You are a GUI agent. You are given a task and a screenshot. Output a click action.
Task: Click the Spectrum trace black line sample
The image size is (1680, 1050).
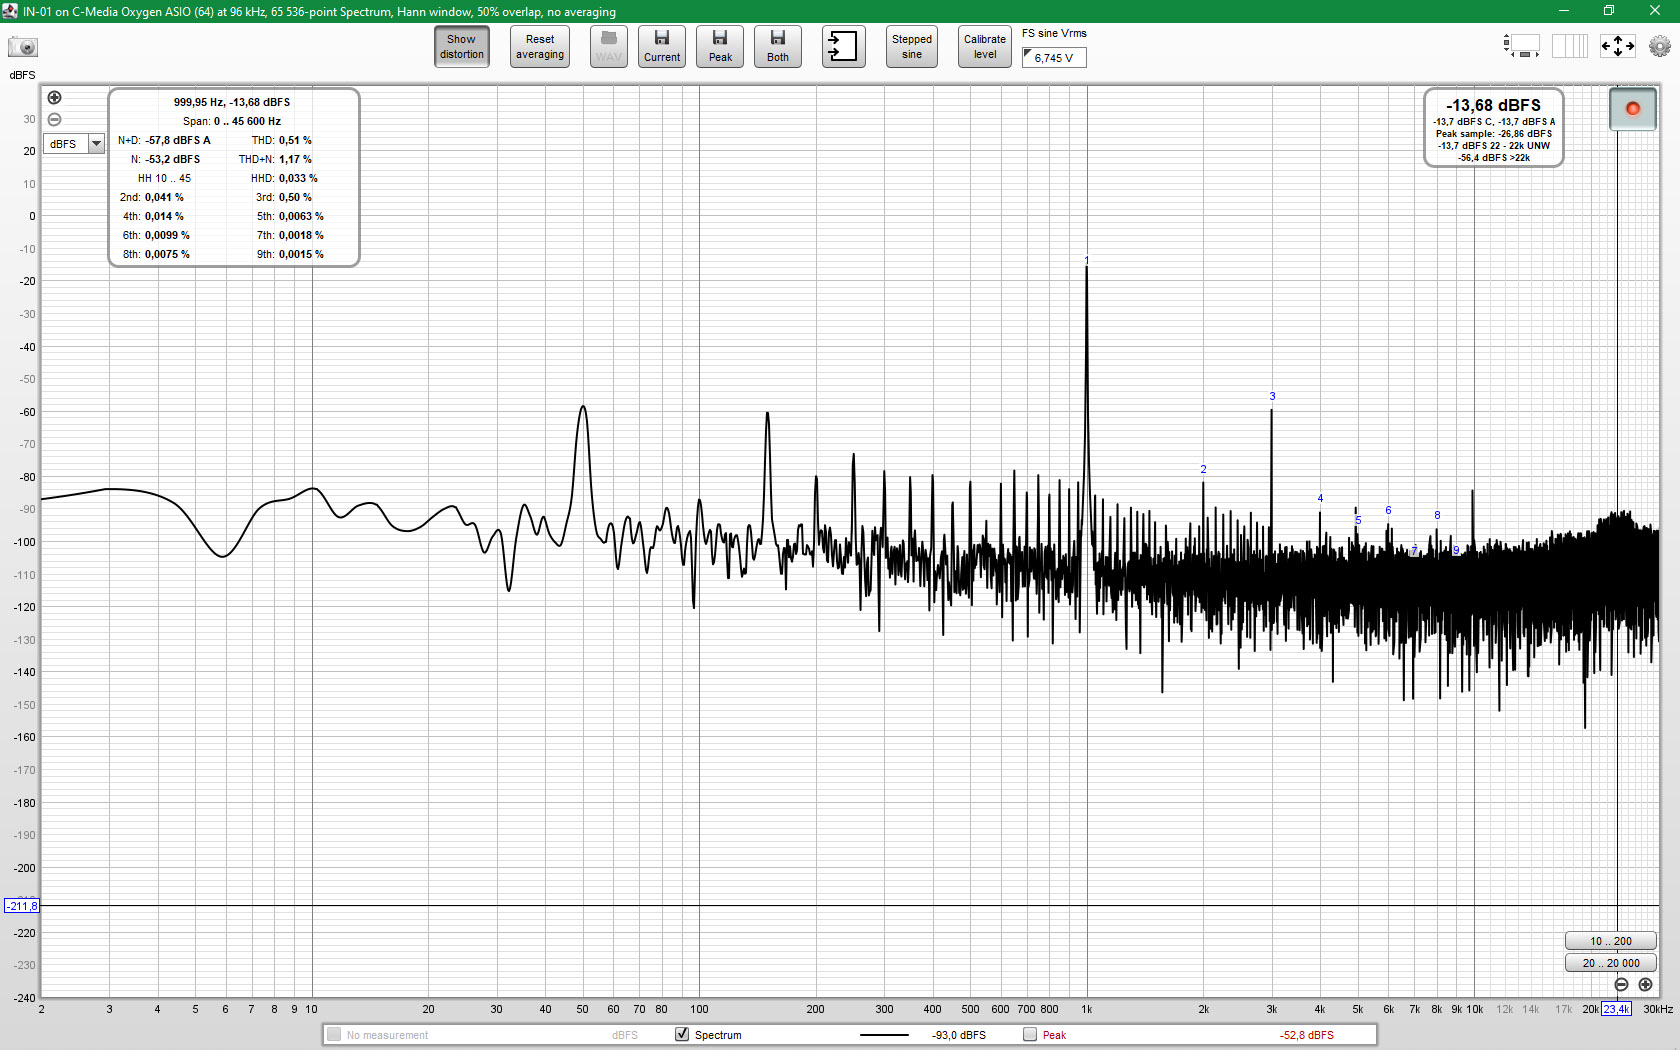click(x=884, y=1035)
